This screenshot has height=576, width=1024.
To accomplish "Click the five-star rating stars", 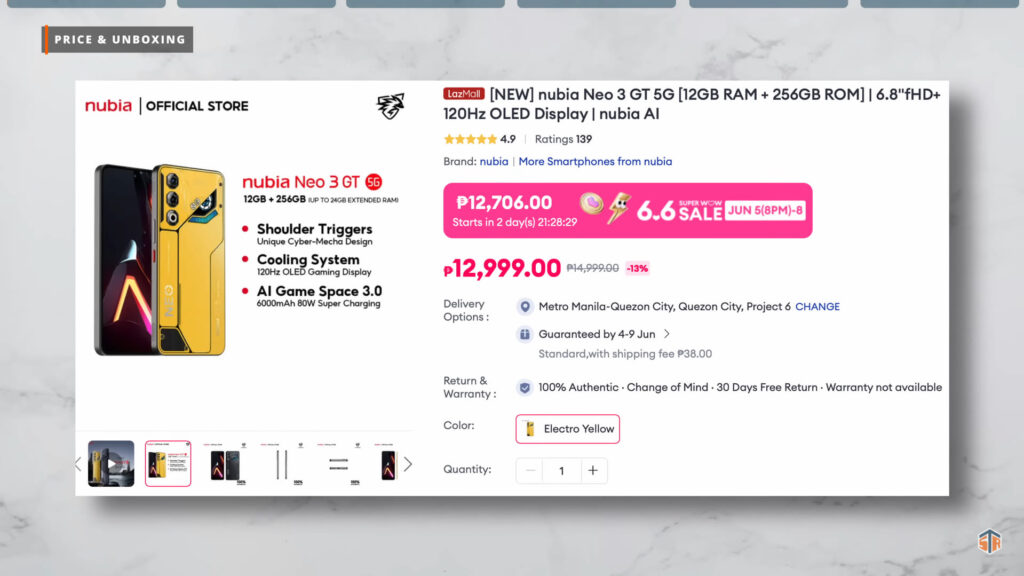I will coord(470,139).
